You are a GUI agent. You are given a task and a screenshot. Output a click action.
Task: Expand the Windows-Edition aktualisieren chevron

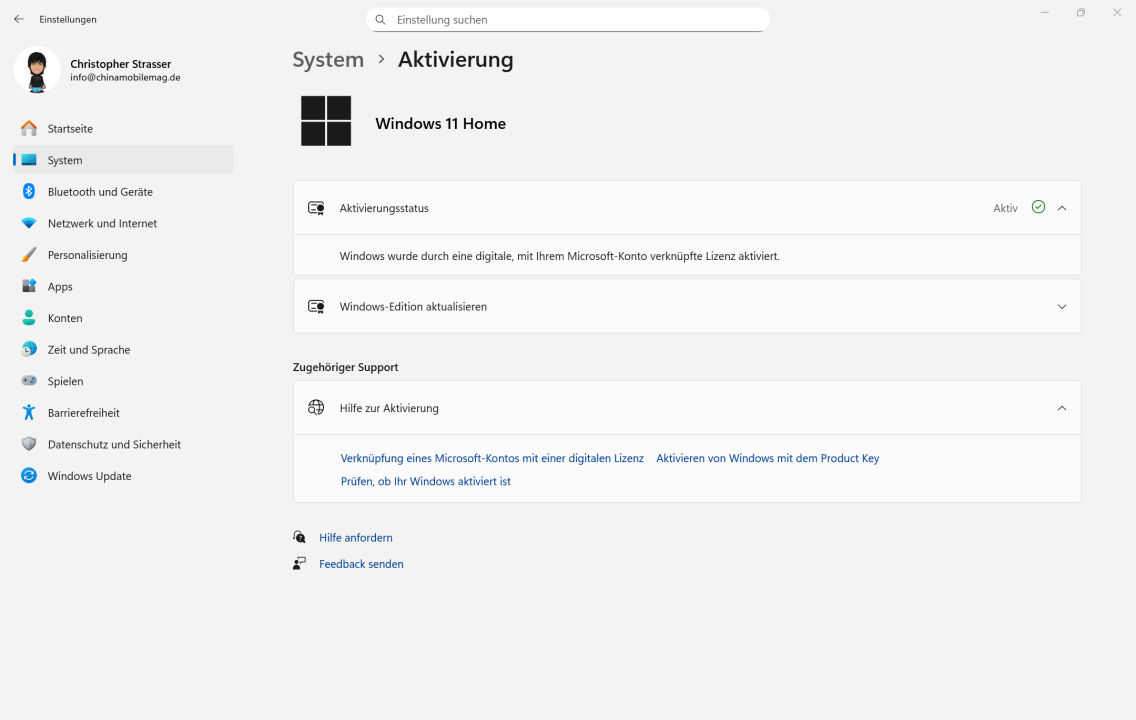pos(1062,306)
